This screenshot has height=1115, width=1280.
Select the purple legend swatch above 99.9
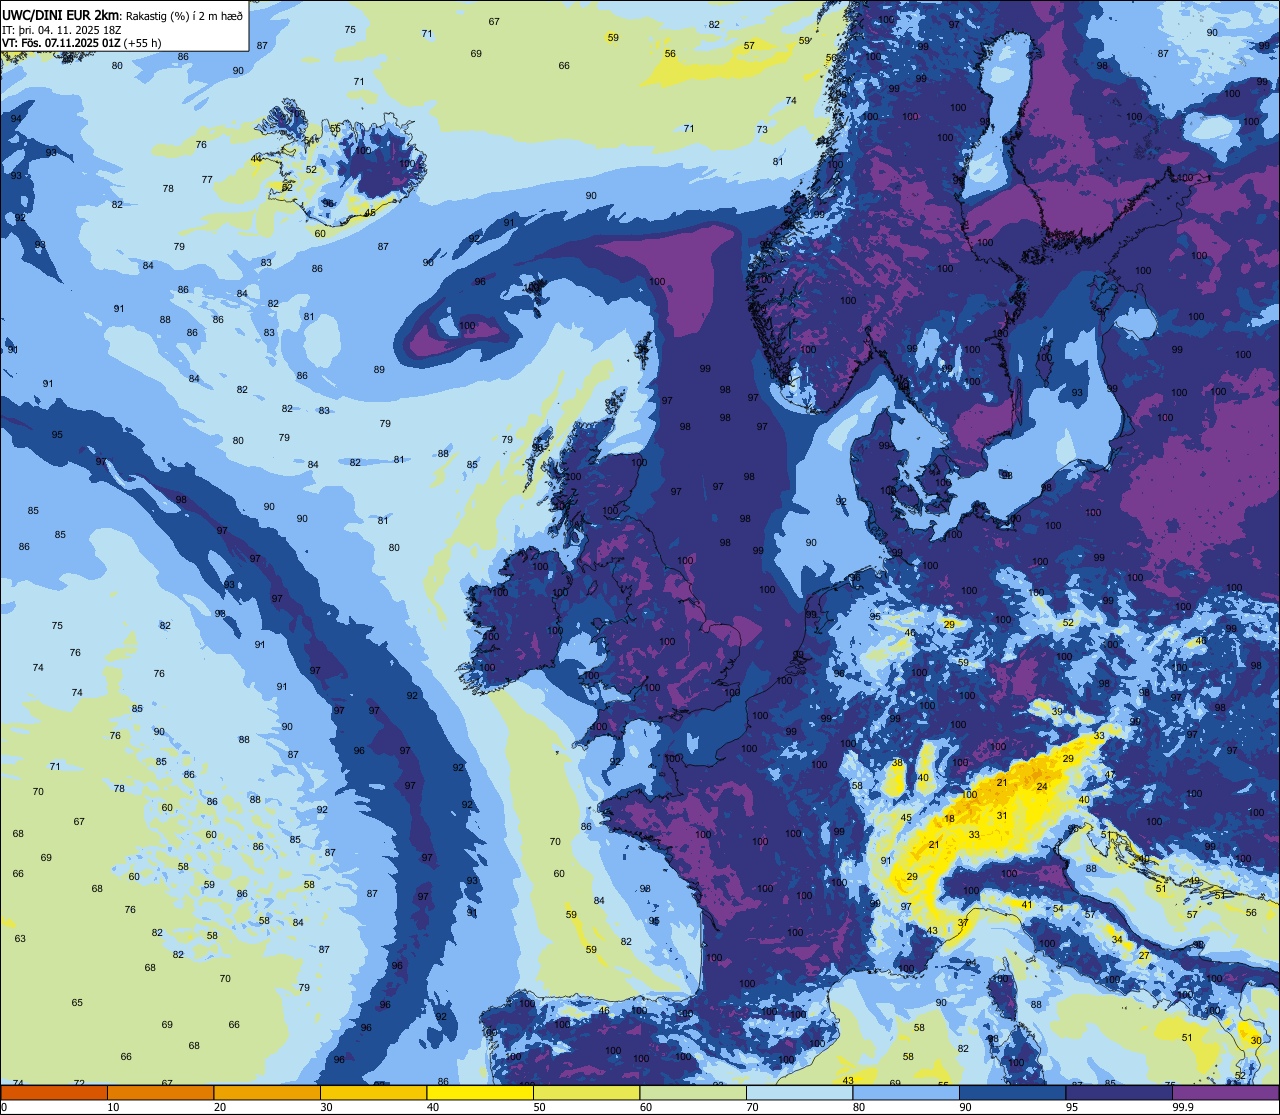click(x=1225, y=1092)
